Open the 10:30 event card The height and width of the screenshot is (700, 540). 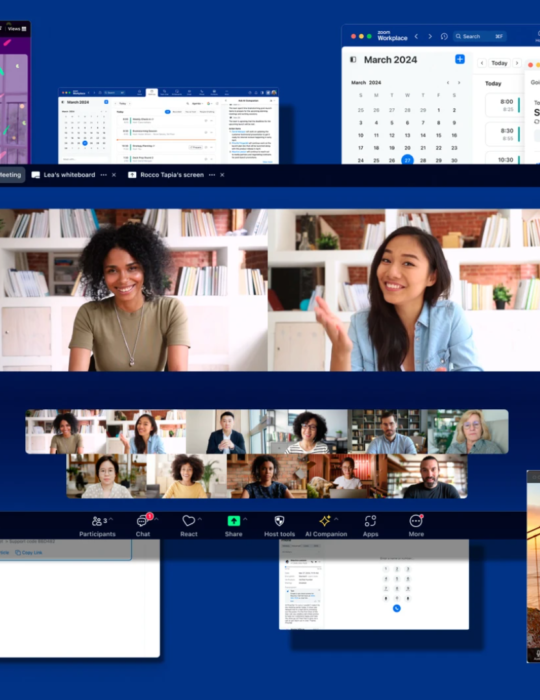coord(505,158)
